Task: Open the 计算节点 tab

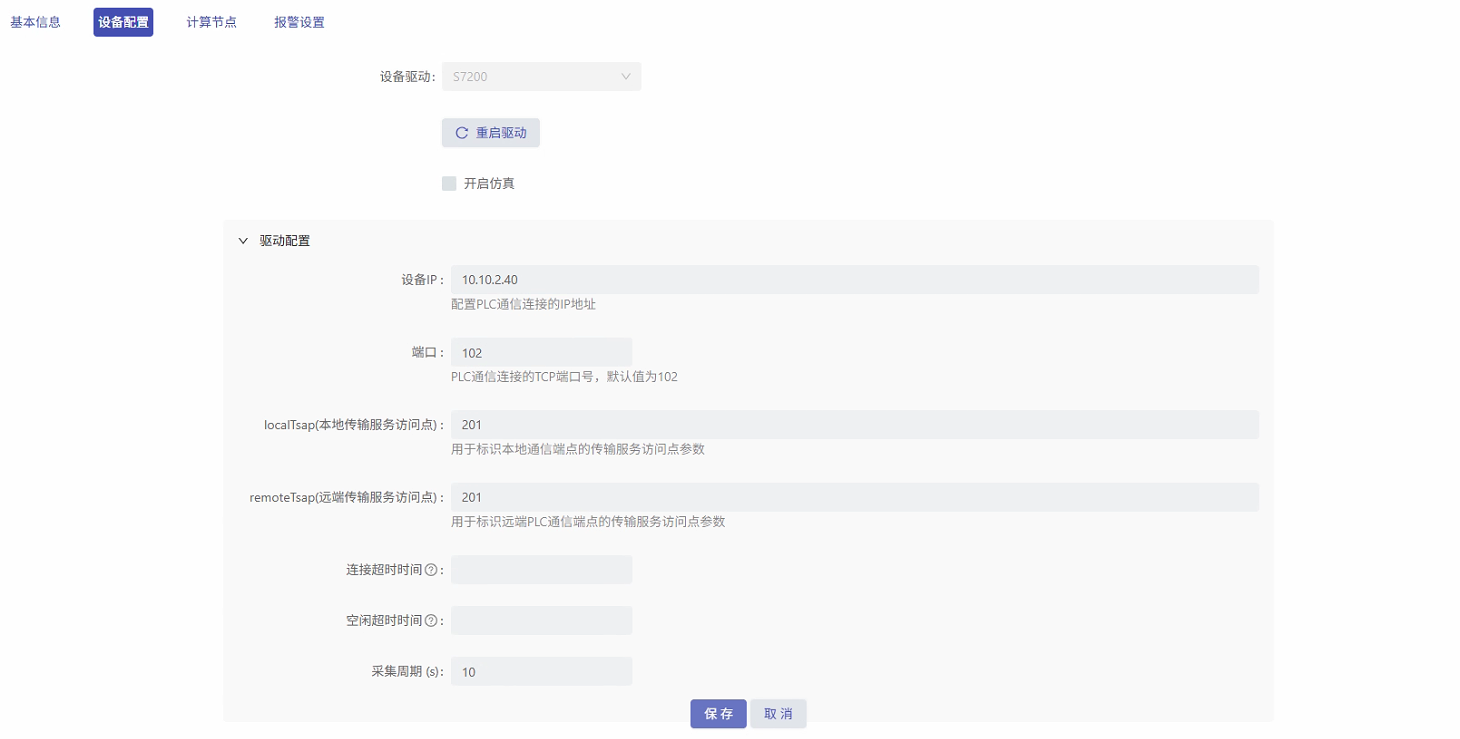Action: click(211, 21)
